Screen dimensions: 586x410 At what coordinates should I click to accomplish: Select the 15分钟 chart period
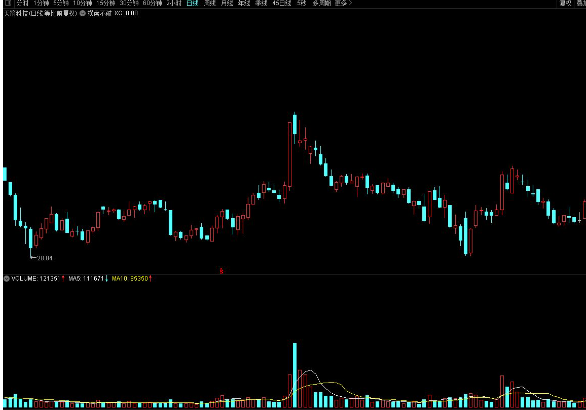pos(105,3)
